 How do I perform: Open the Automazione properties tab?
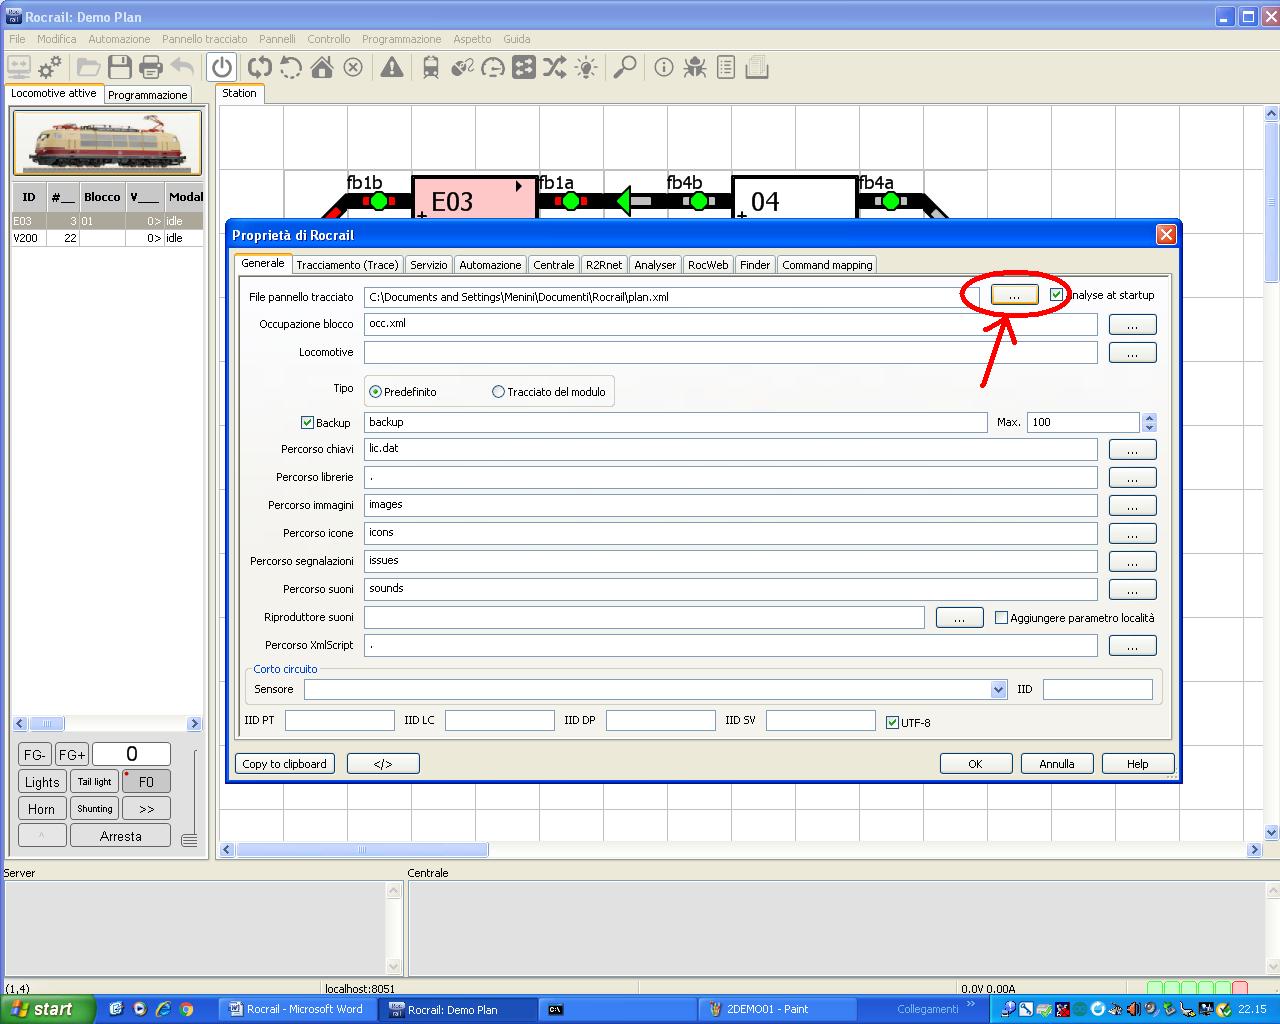coord(490,265)
